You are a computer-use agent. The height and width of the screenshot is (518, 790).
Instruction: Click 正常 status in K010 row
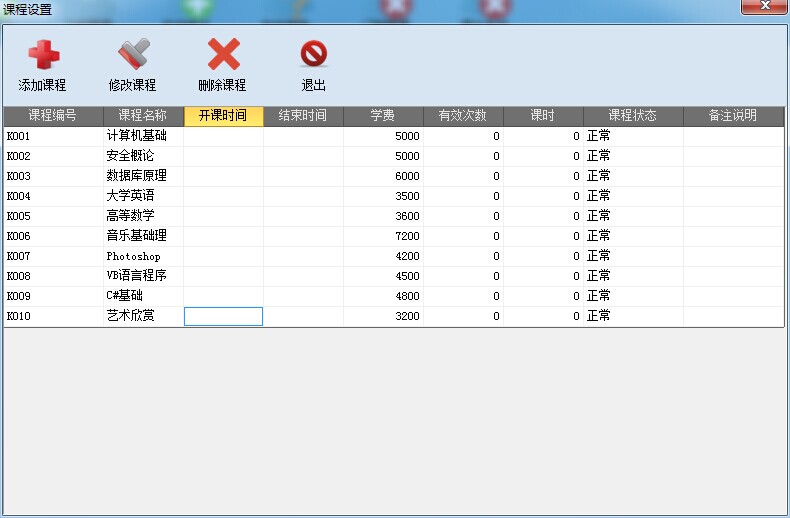click(x=599, y=315)
